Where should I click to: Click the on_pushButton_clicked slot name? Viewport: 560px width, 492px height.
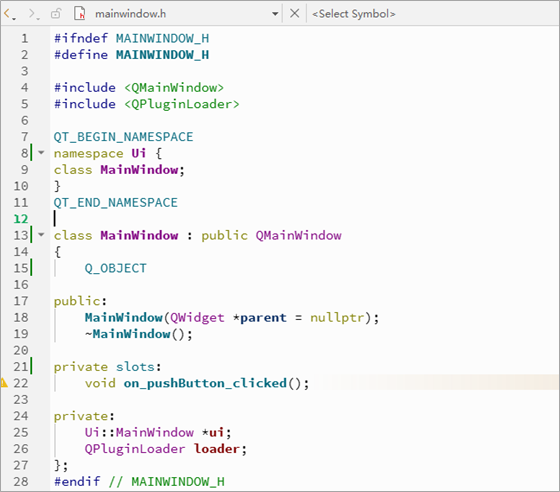205,383
